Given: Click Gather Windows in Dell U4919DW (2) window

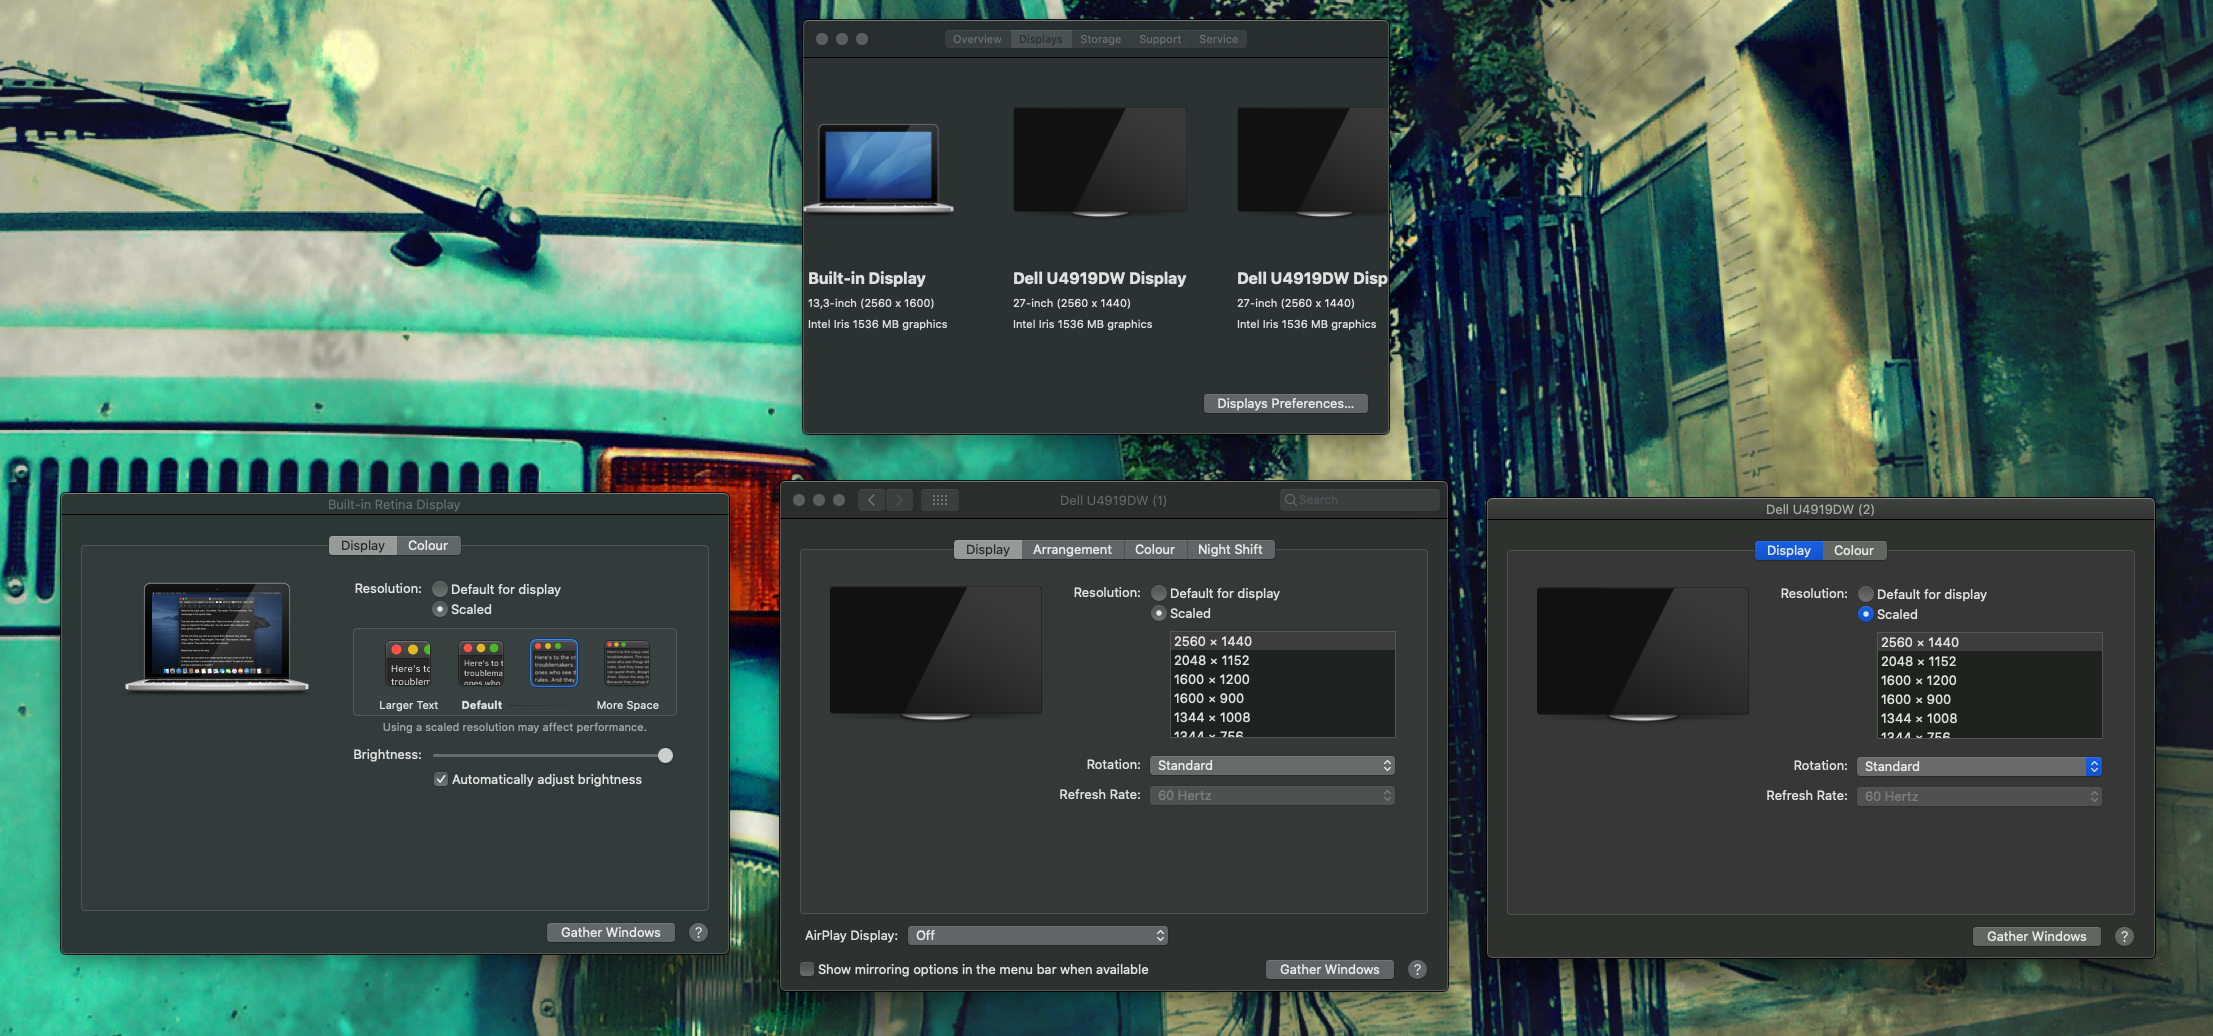Looking at the screenshot, I should (2037, 936).
